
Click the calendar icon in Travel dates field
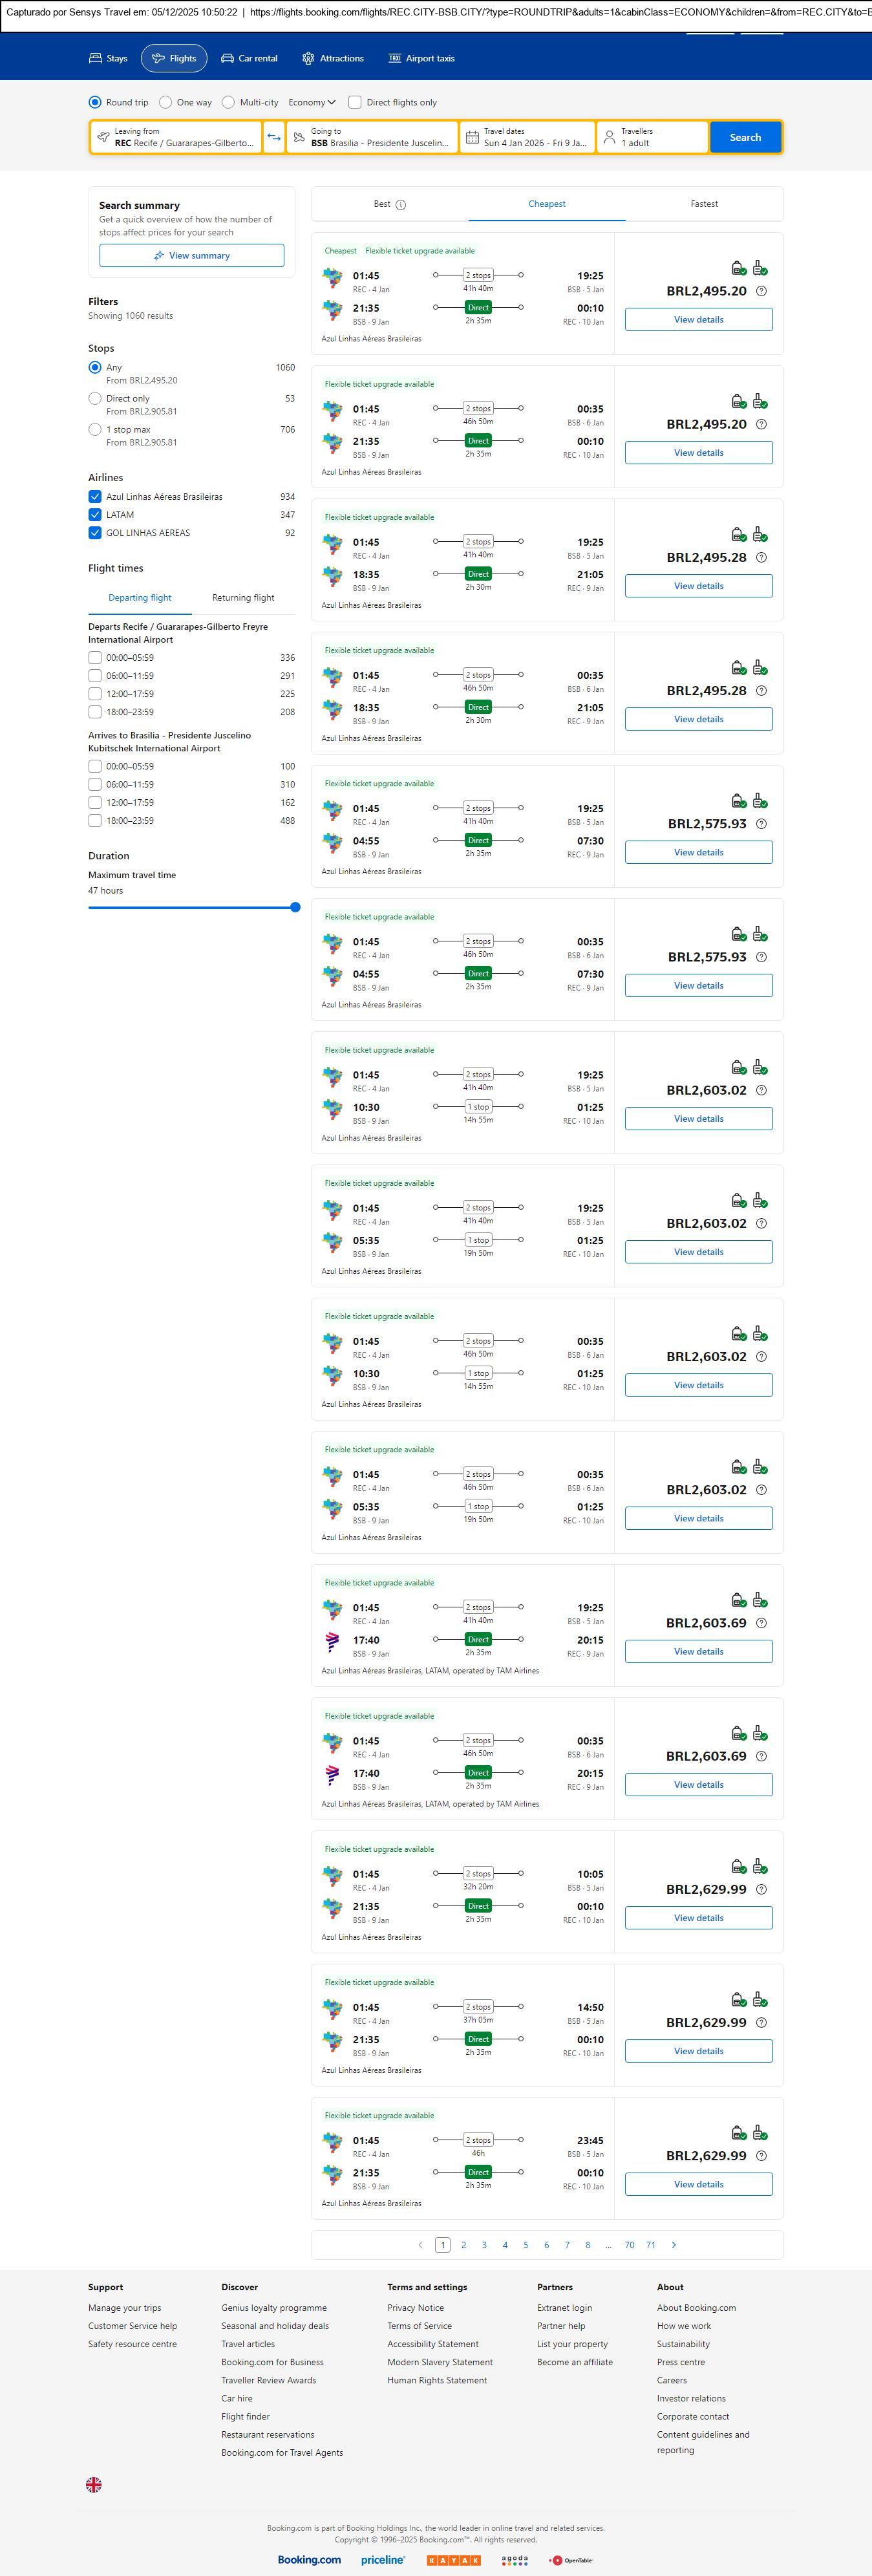(x=471, y=137)
